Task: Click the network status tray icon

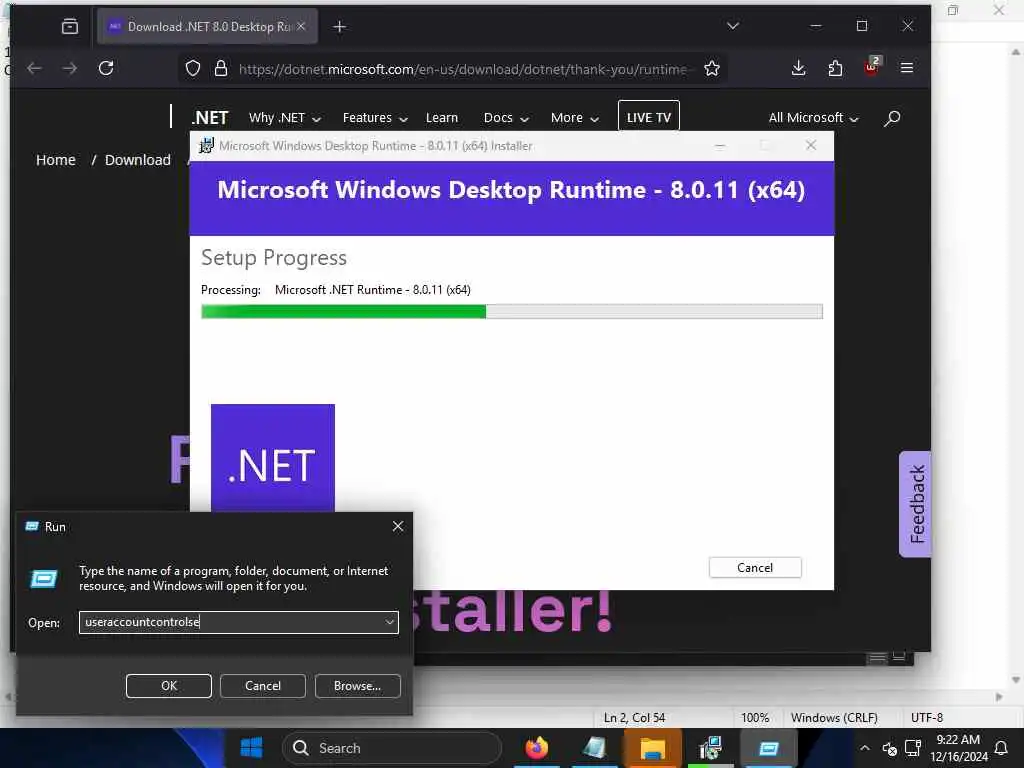Action: pos(913,748)
